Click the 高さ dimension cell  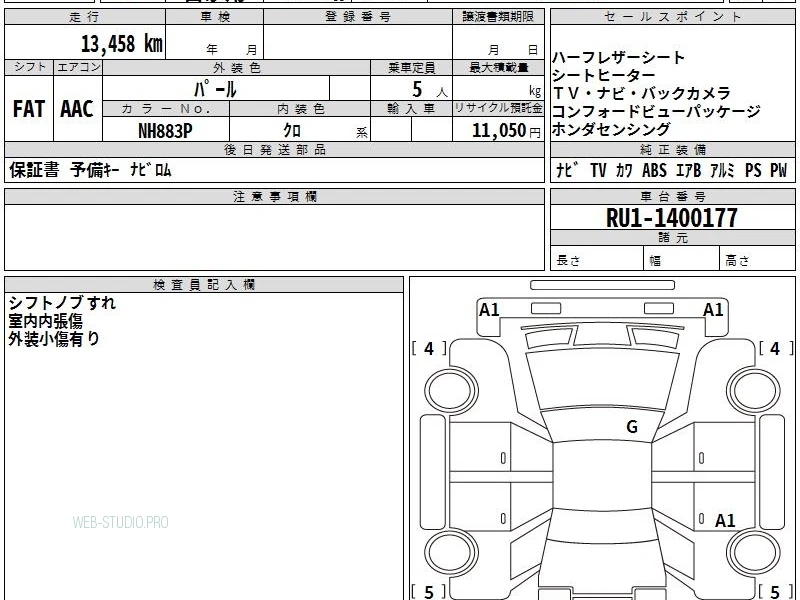[757, 260]
